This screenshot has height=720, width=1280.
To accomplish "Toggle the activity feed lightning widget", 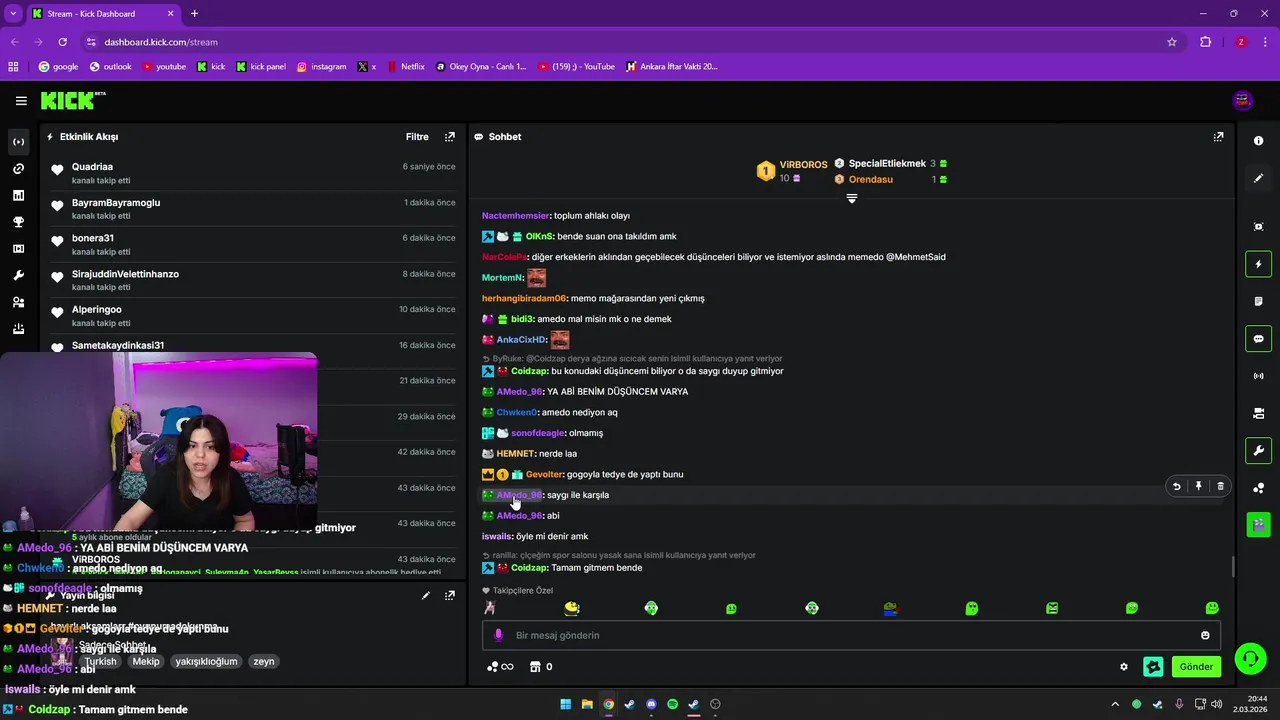I will click(1258, 264).
